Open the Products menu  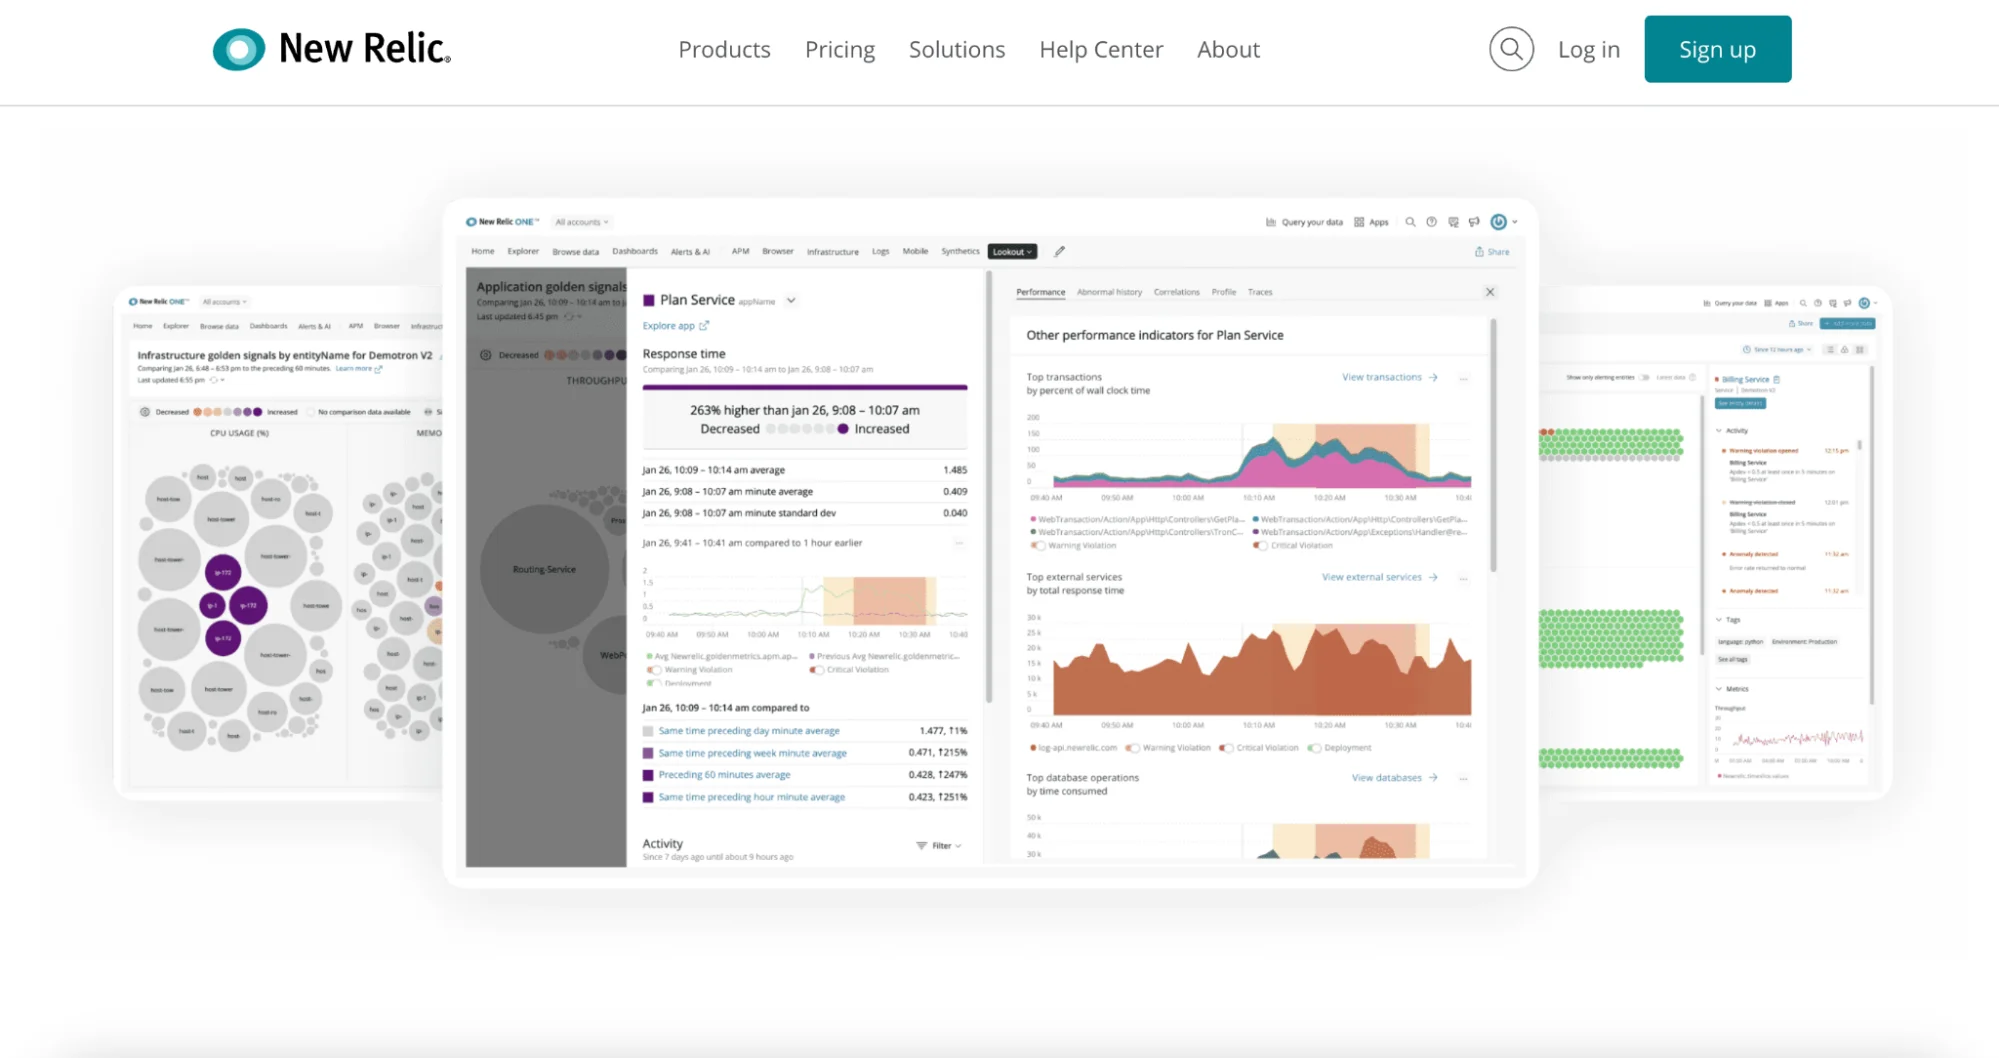point(724,49)
